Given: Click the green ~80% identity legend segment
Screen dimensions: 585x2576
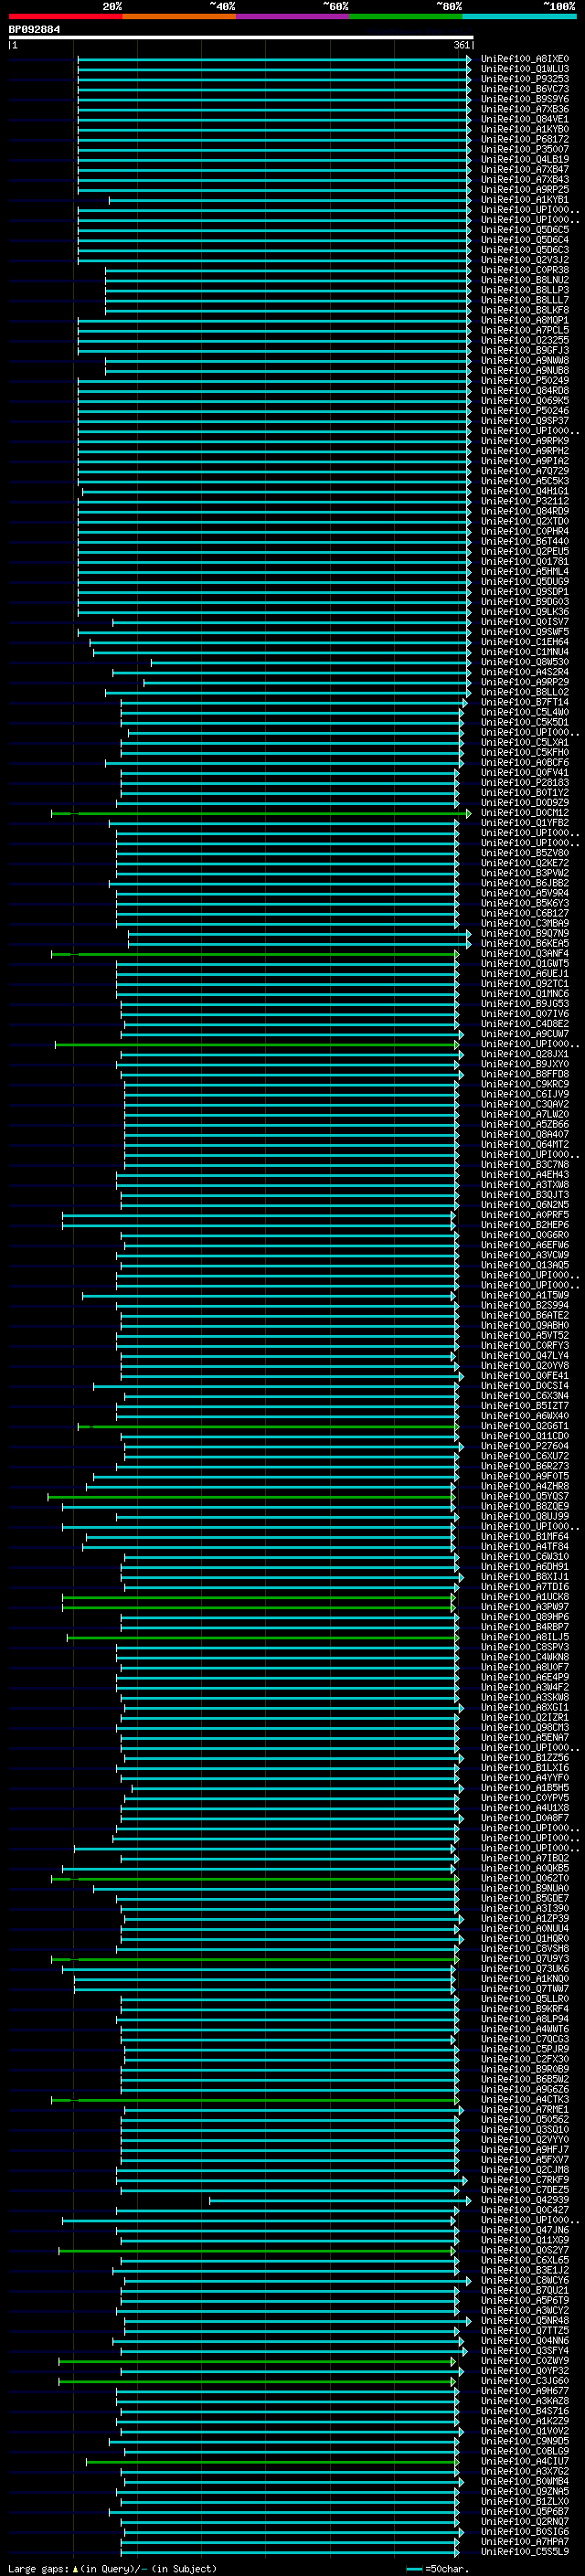Looking at the screenshot, I should (x=406, y=17).
